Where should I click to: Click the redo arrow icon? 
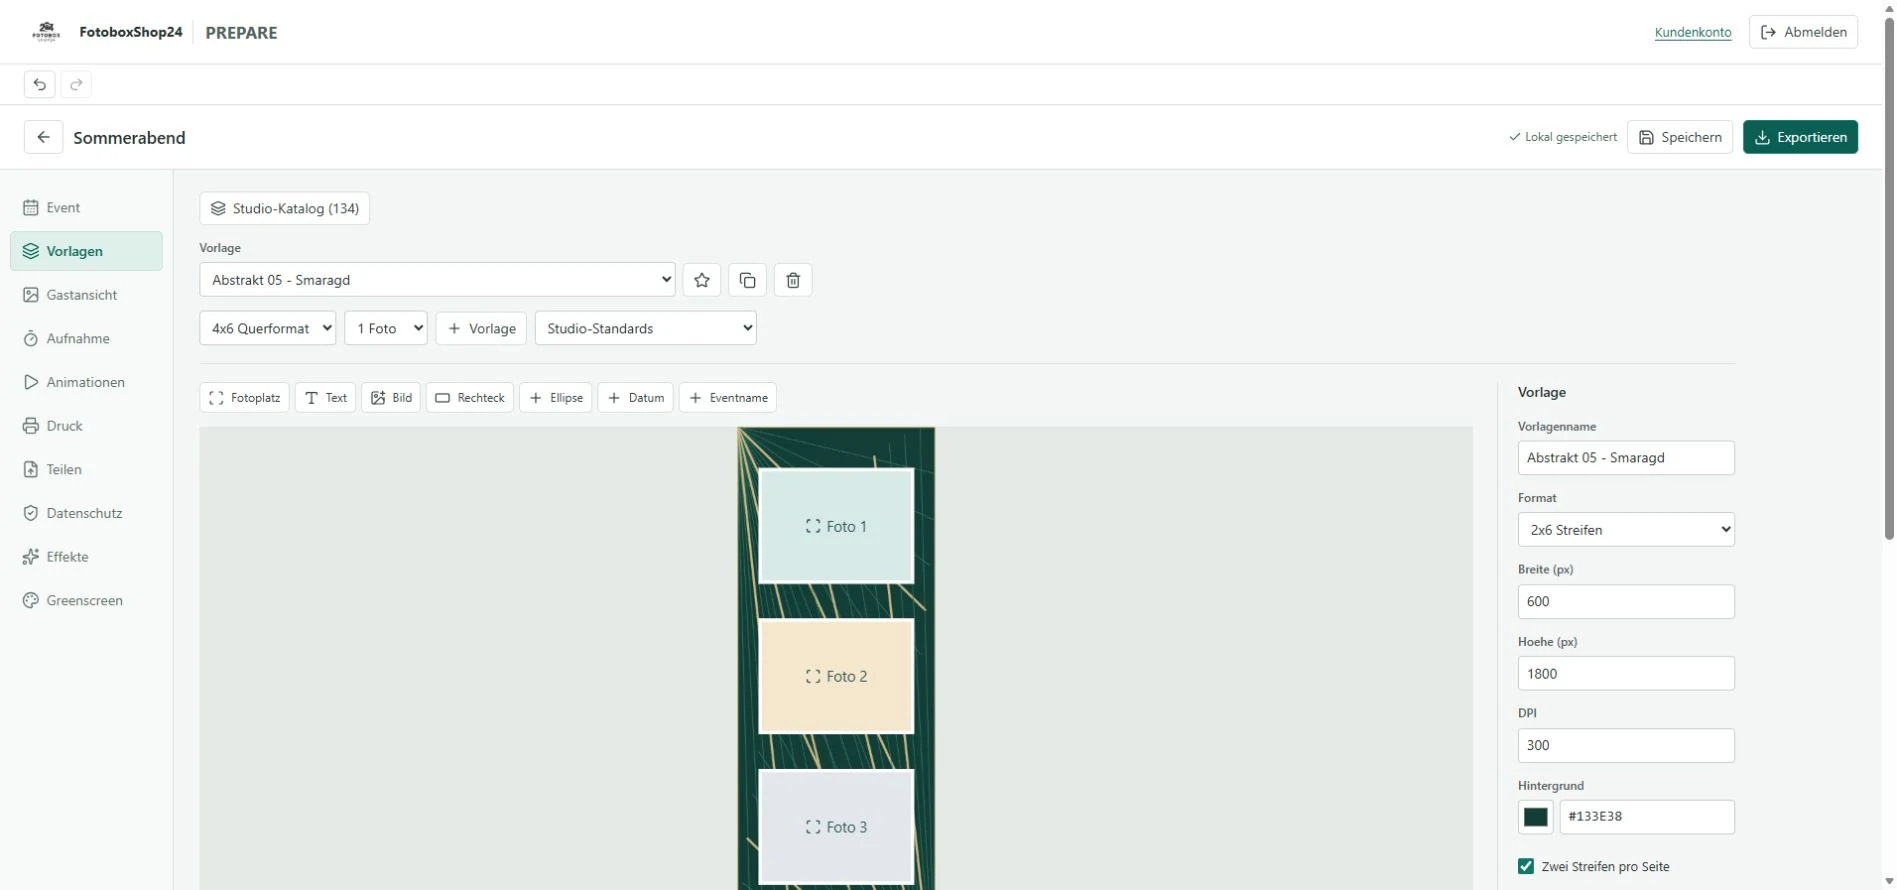(x=76, y=84)
